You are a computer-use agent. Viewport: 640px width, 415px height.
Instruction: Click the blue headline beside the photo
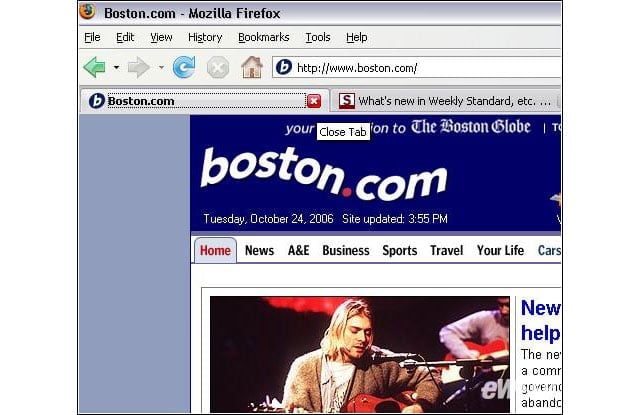click(x=540, y=320)
